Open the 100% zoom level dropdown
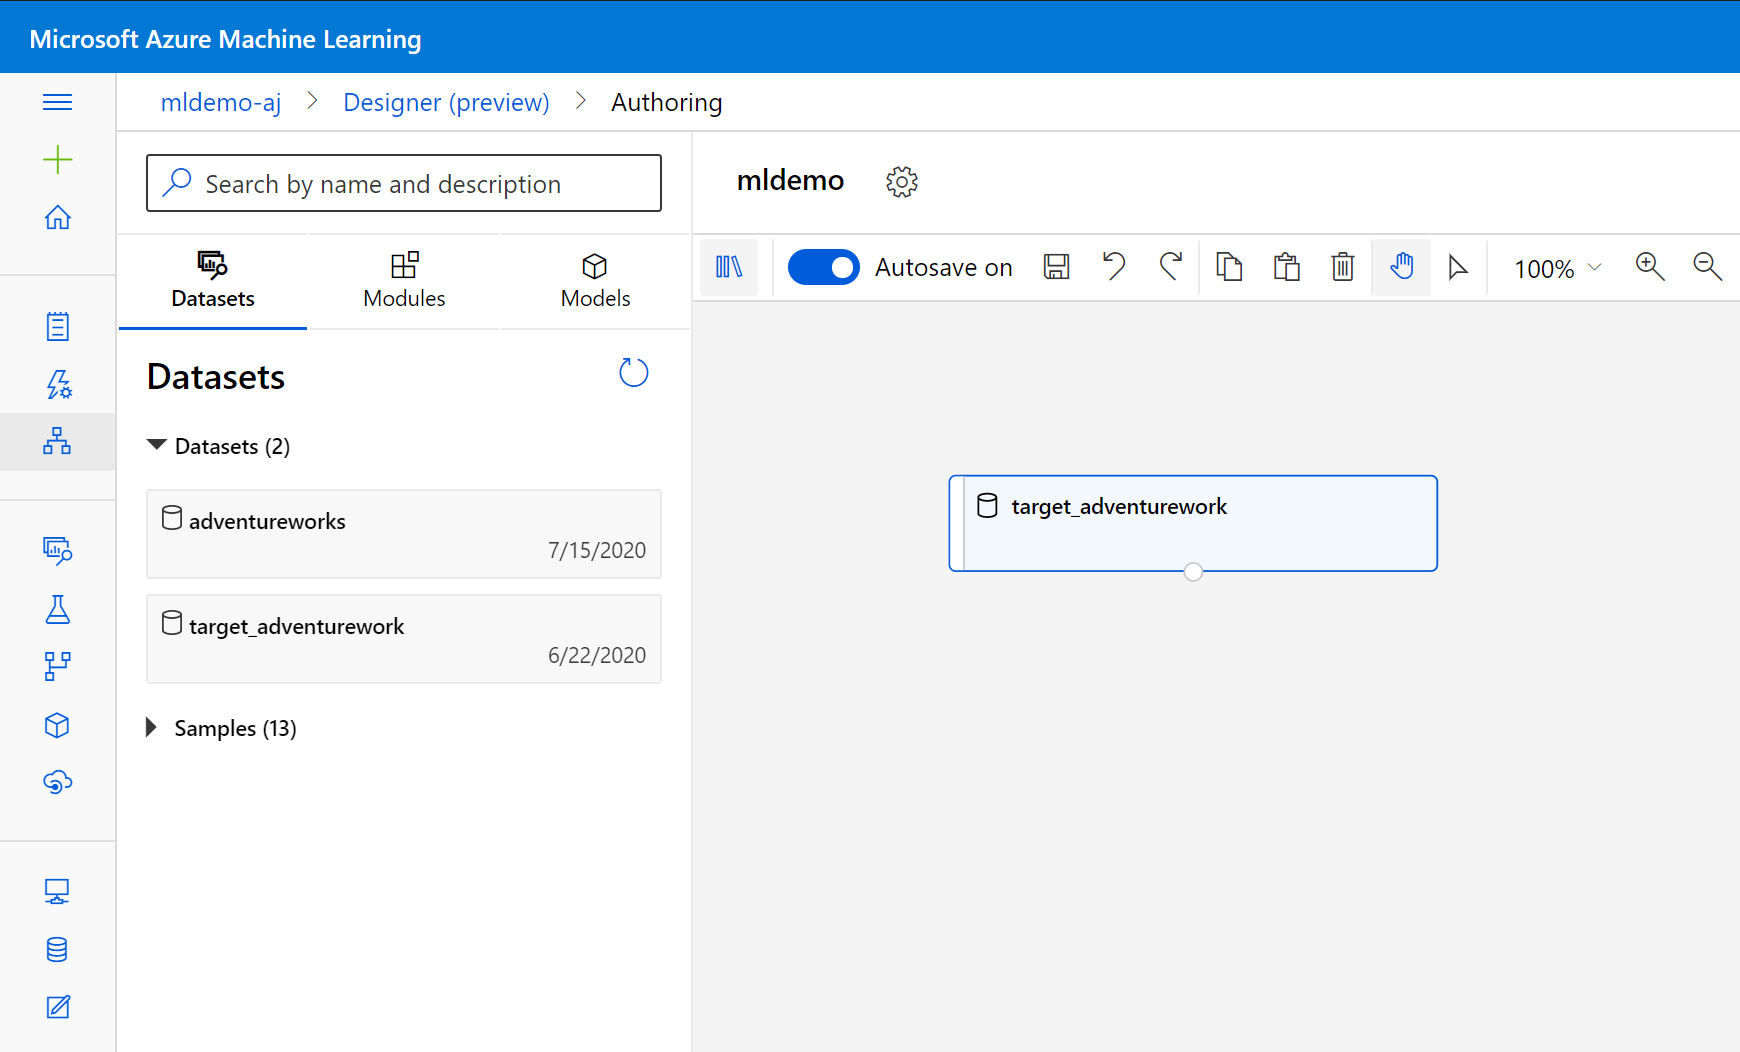 1556,268
